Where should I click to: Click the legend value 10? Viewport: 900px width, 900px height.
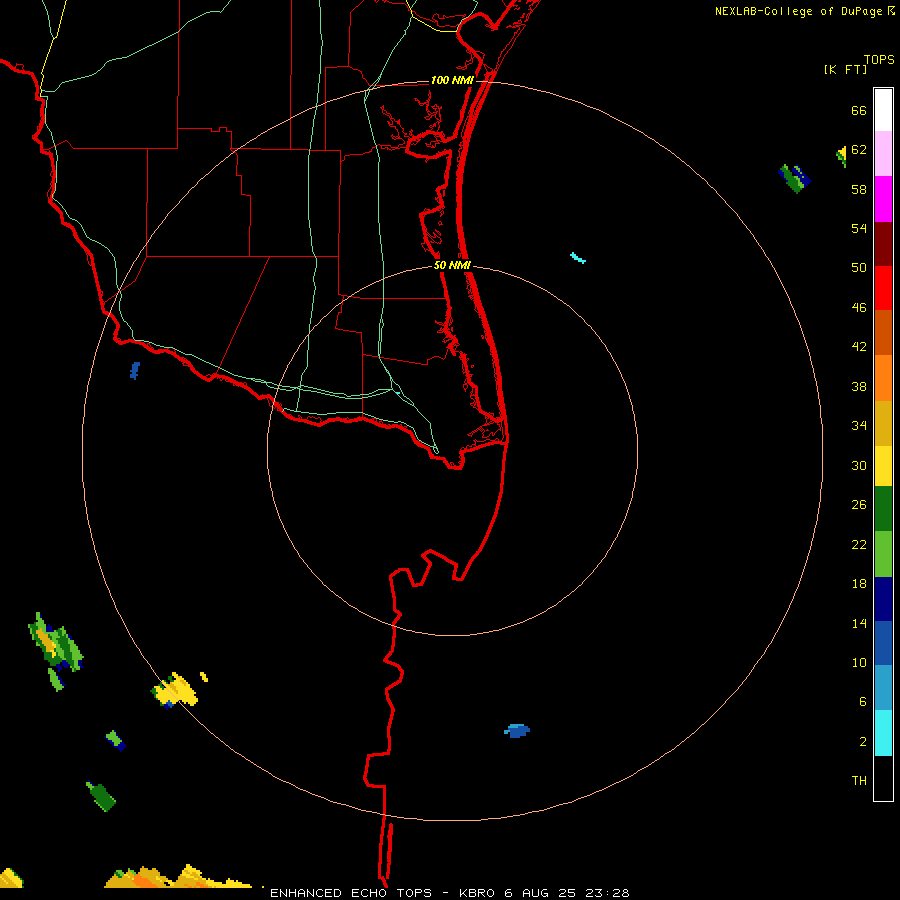click(859, 663)
